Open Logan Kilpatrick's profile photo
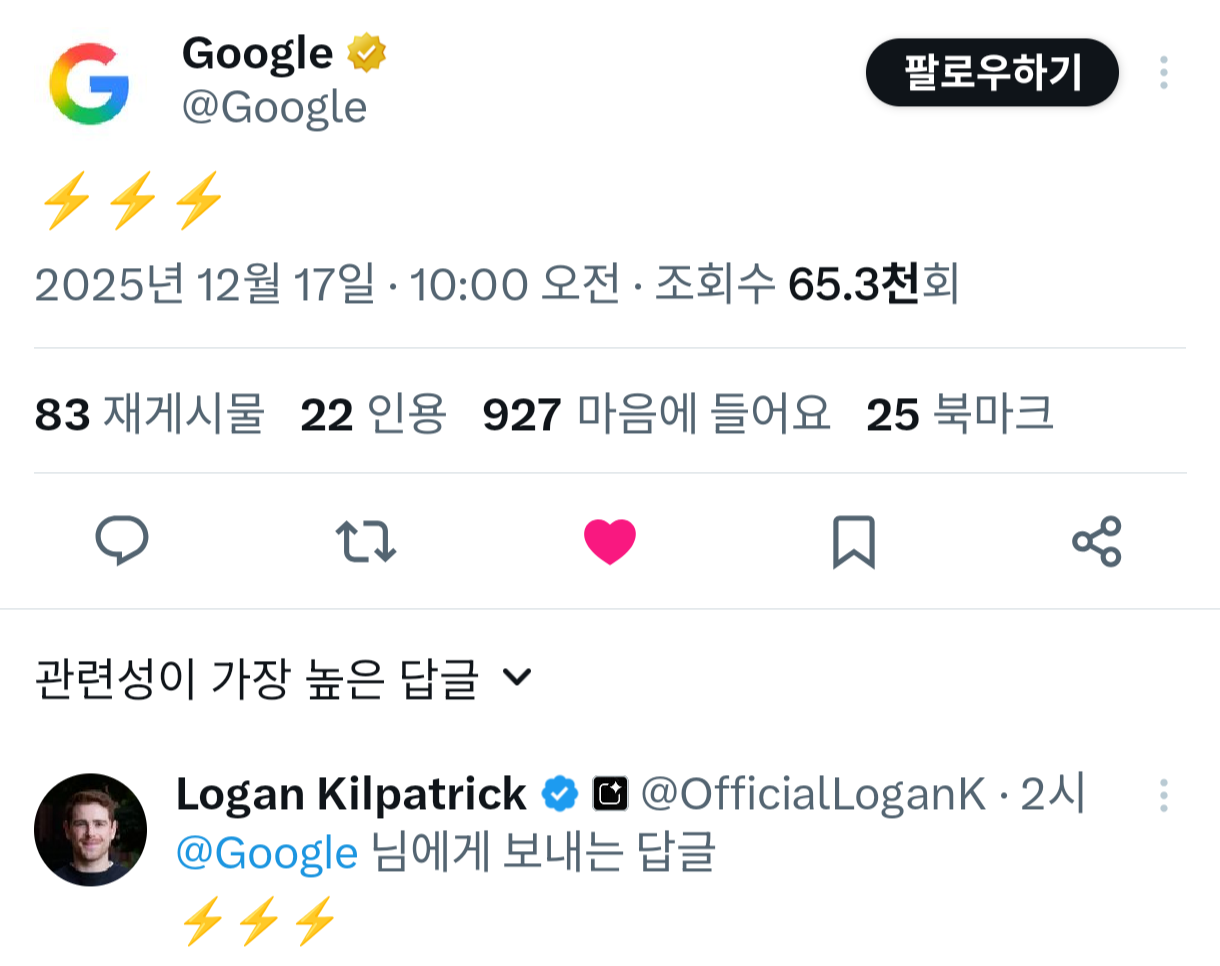The height and width of the screenshot is (966, 1220). [x=90, y=829]
